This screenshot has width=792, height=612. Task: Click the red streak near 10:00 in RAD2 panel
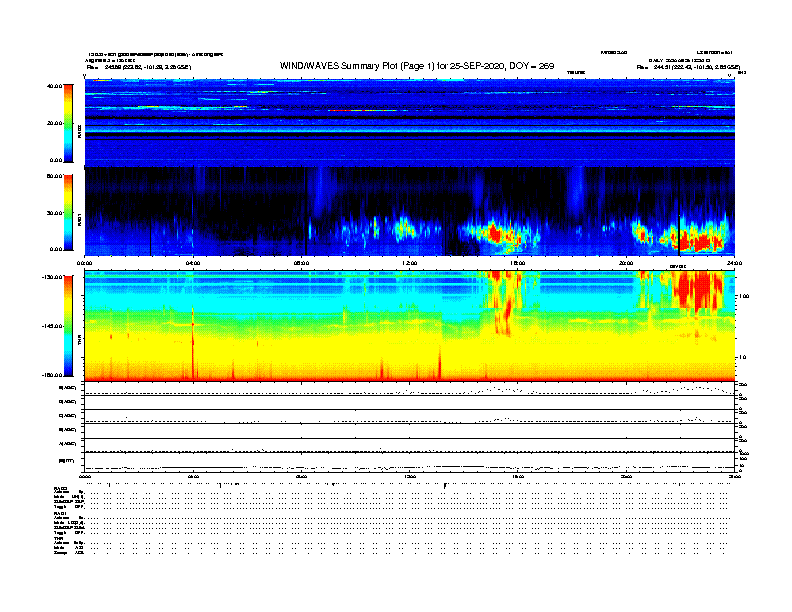[361, 110]
